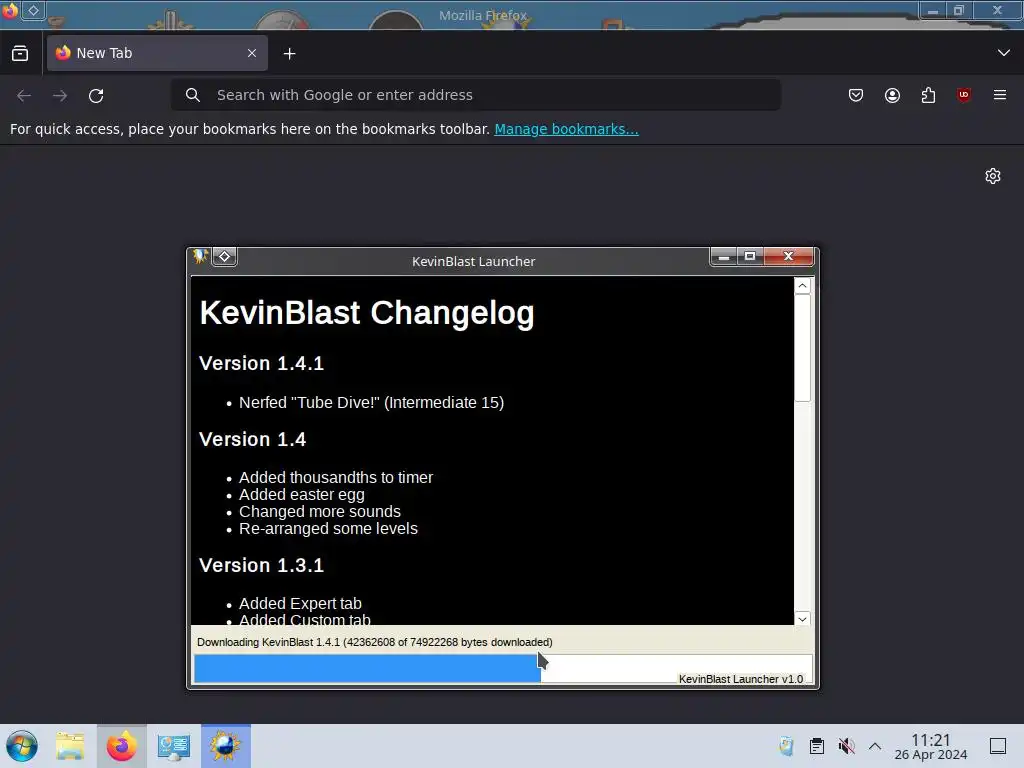
Task: Toggle Firefox window on-all-desktops diamond button
Action: (x=33, y=10)
